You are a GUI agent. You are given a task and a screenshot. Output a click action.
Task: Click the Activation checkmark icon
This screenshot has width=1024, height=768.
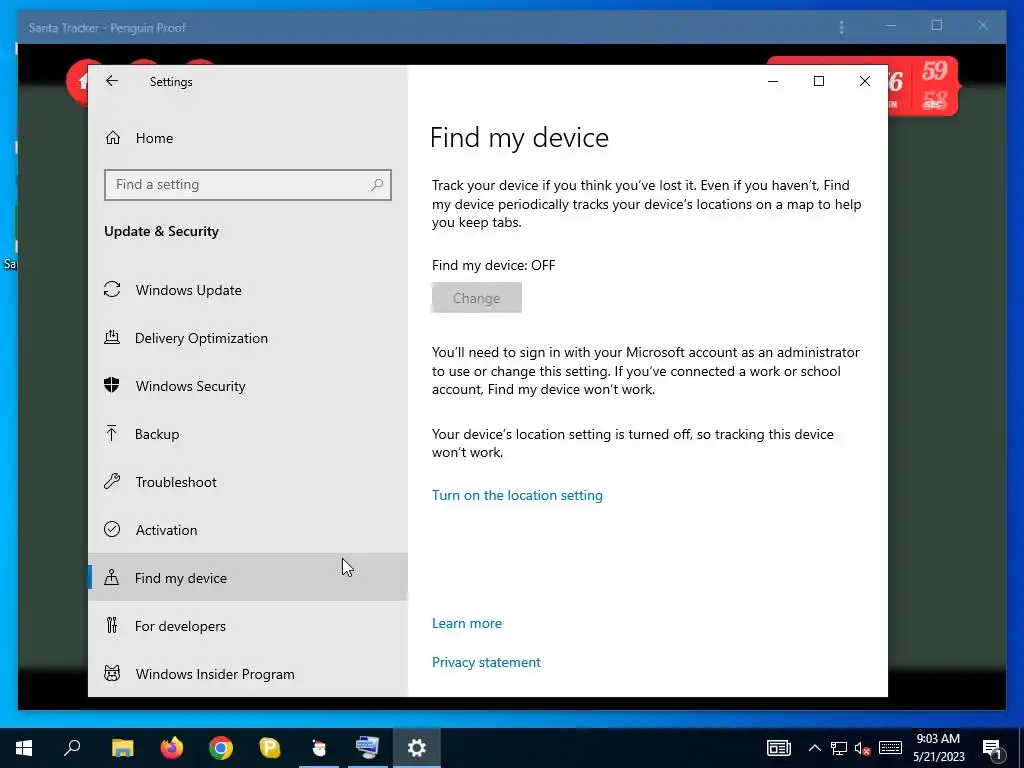click(112, 529)
